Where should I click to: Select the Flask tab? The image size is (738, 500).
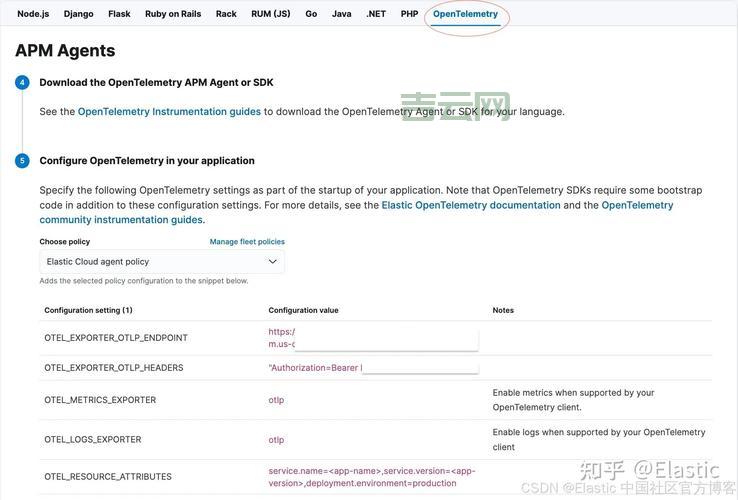[x=119, y=14]
